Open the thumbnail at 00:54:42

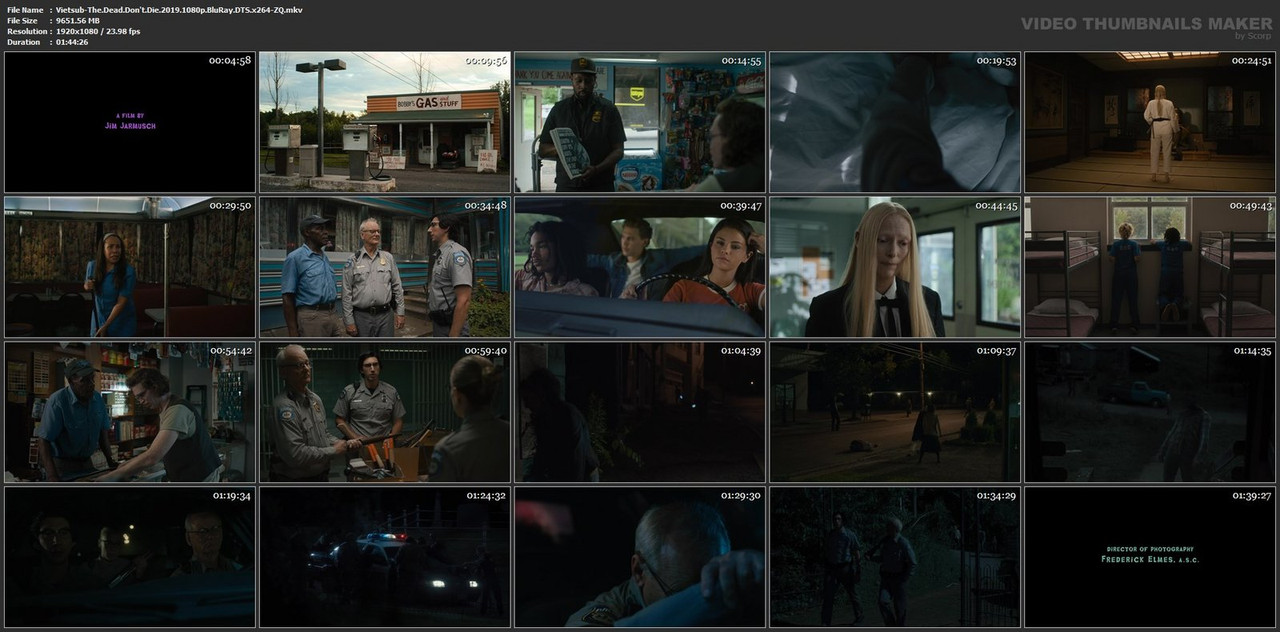click(x=130, y=412)
